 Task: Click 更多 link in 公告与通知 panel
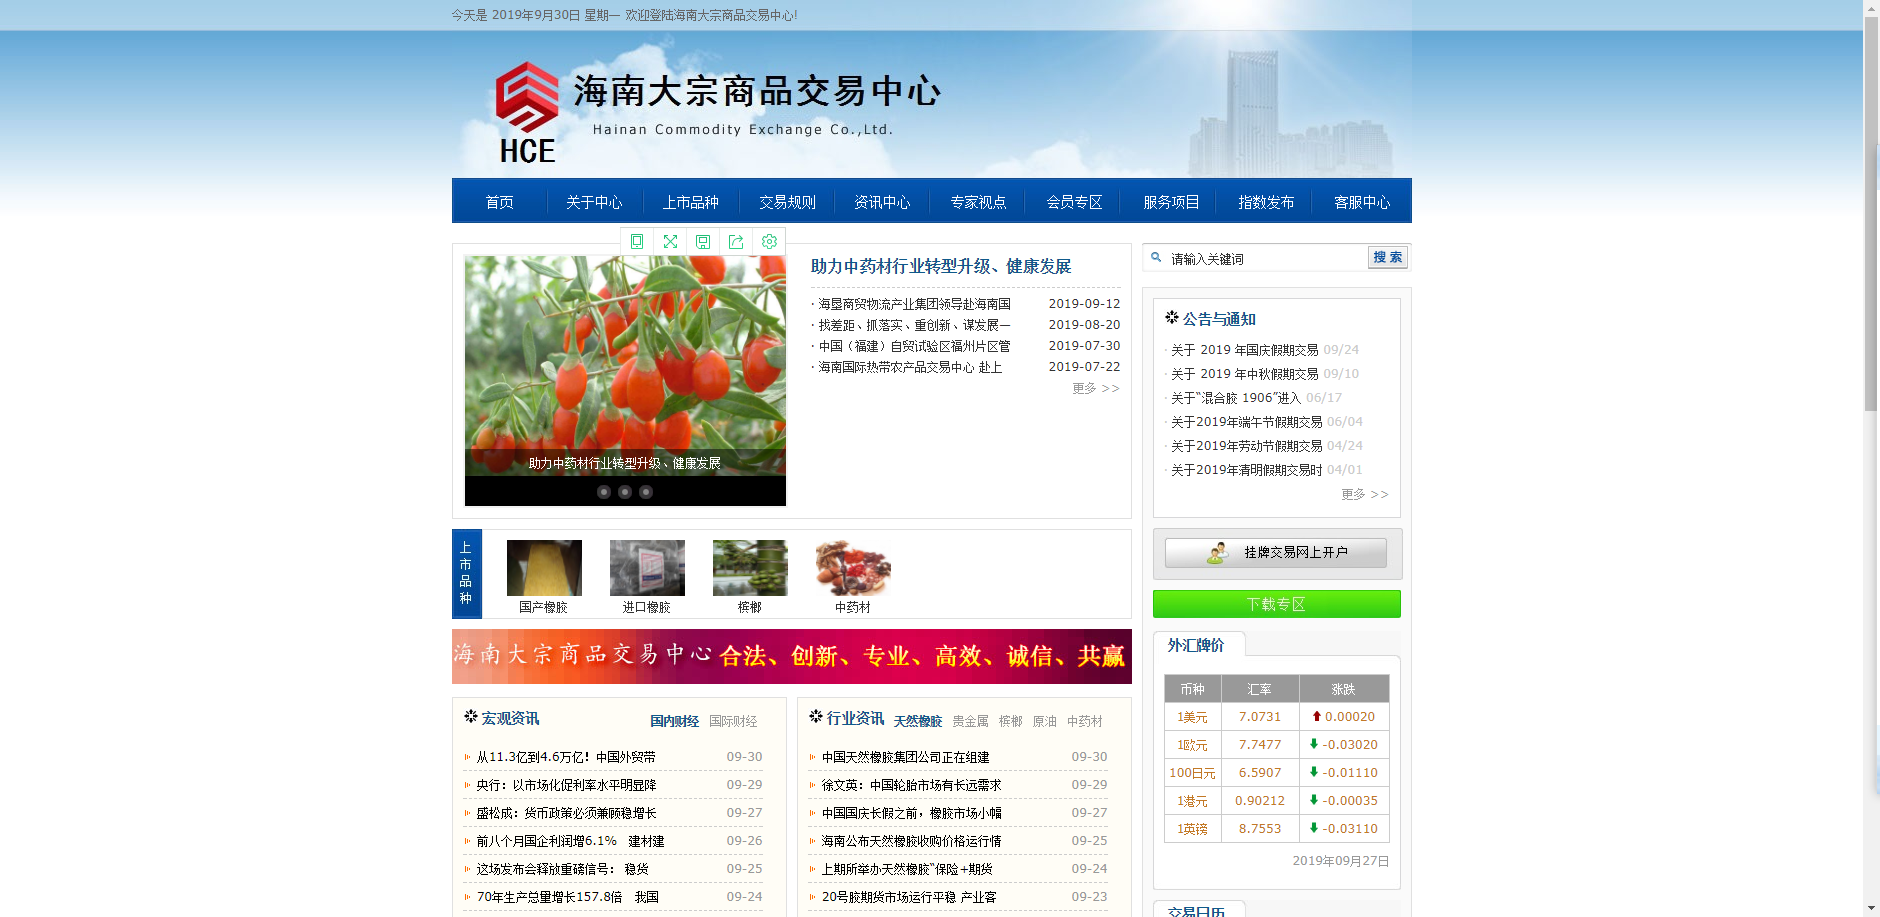coord(1365,494)
